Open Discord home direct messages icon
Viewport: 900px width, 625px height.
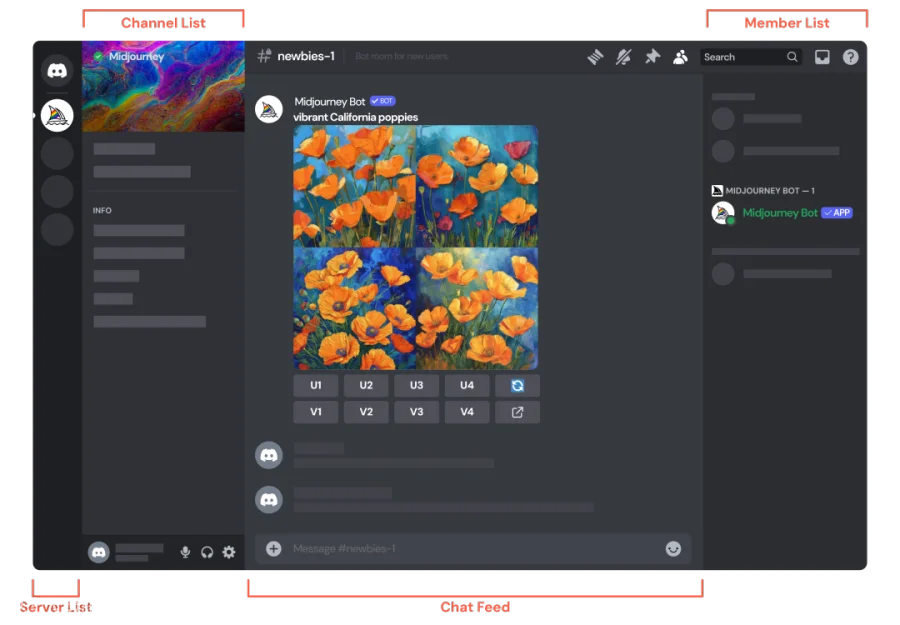point(57,71)
